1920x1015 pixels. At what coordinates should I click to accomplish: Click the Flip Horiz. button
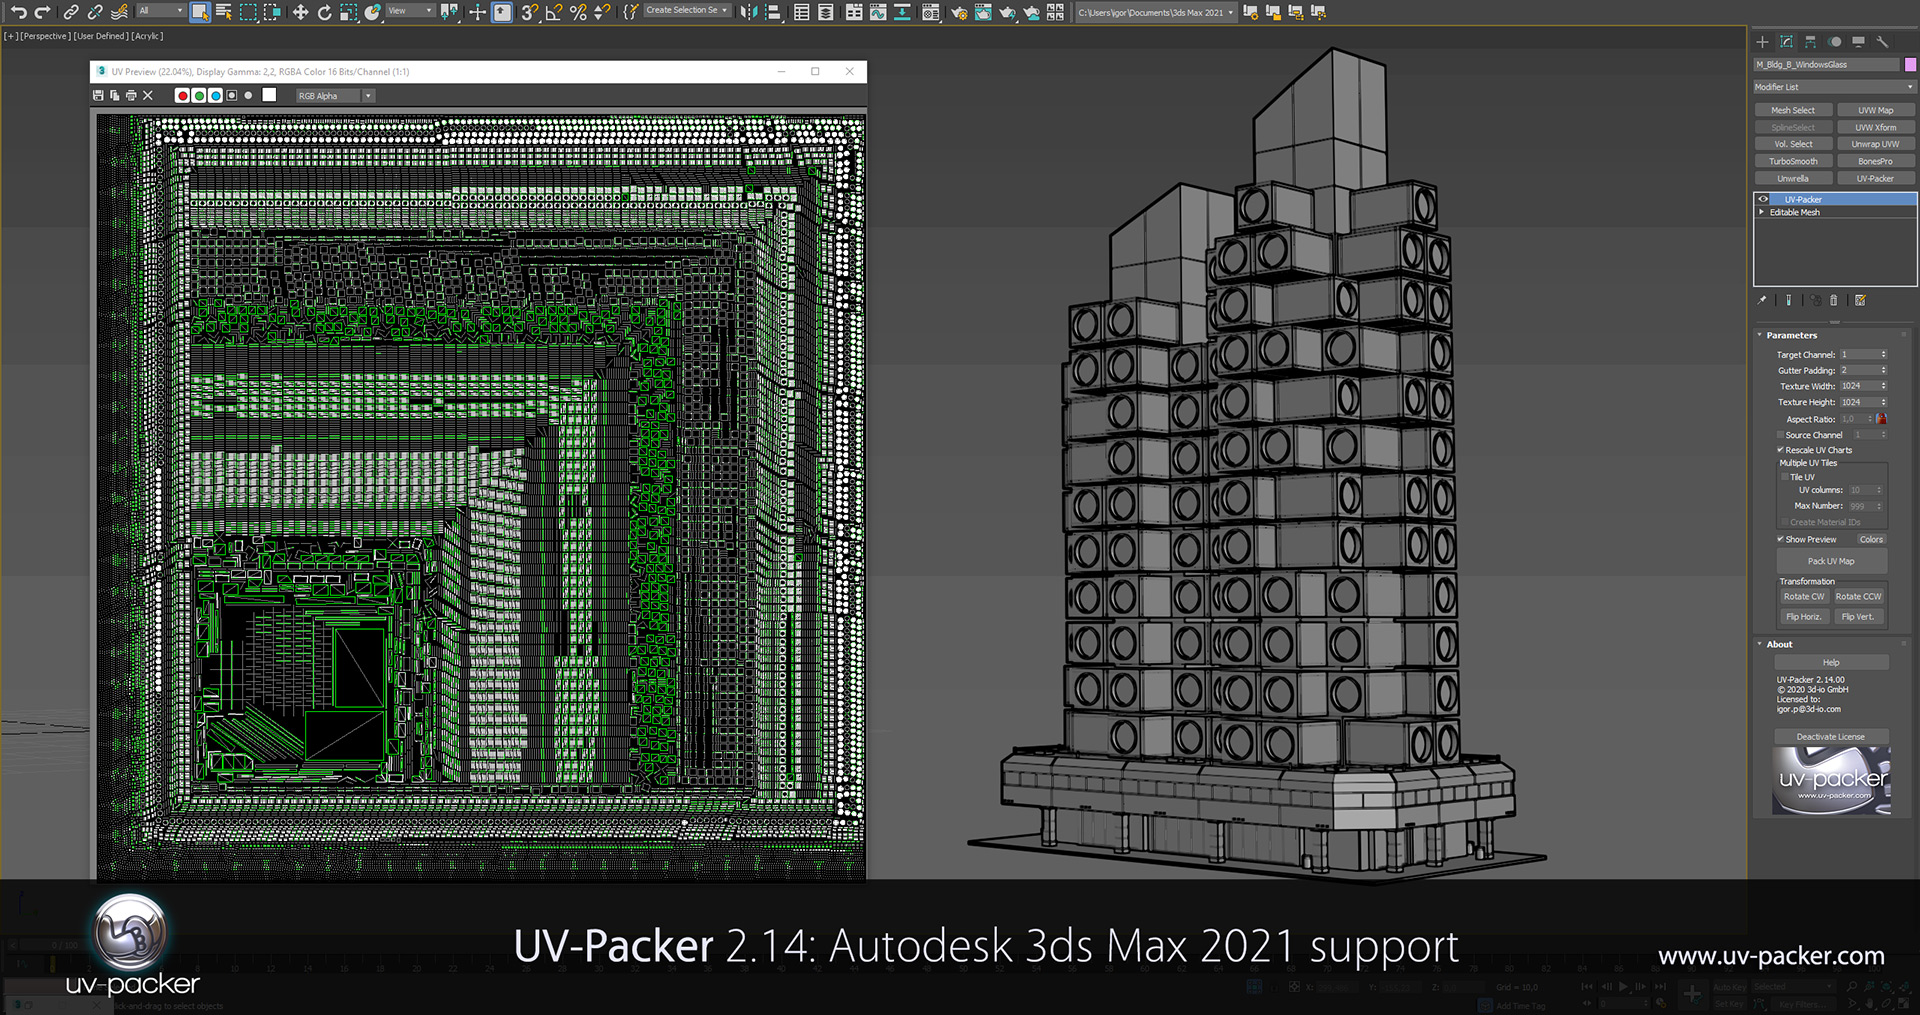point(1804,617)
